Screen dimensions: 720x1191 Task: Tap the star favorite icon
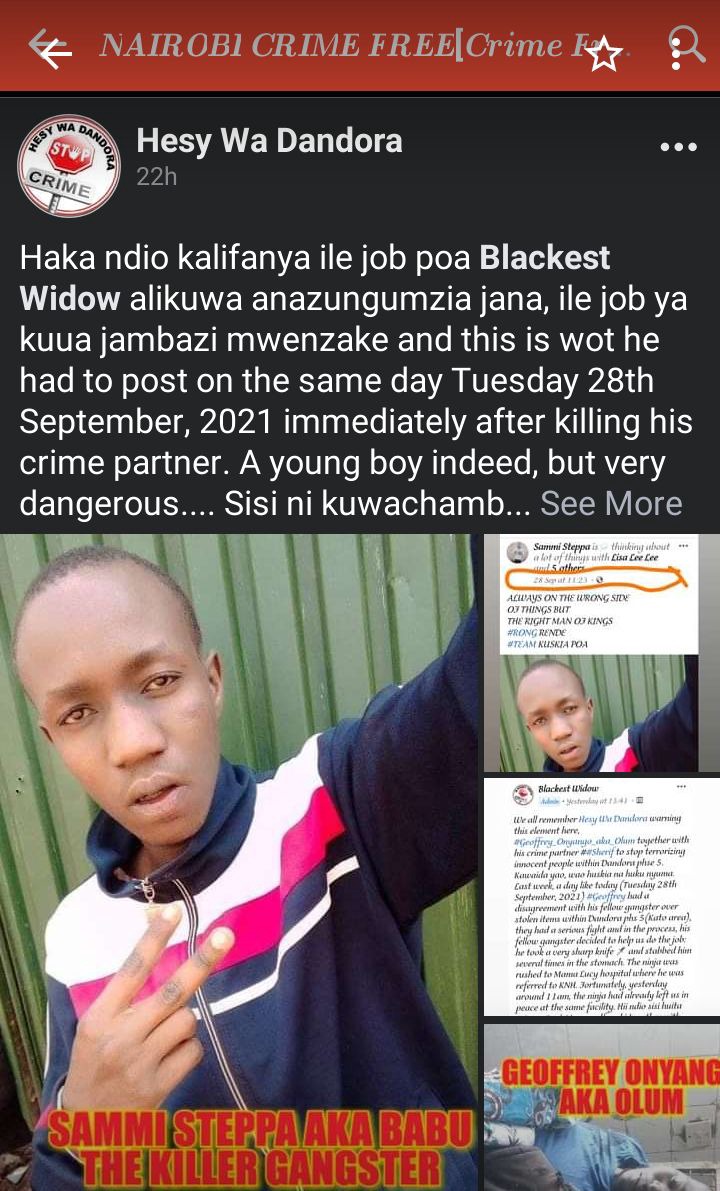click(605, 55)
